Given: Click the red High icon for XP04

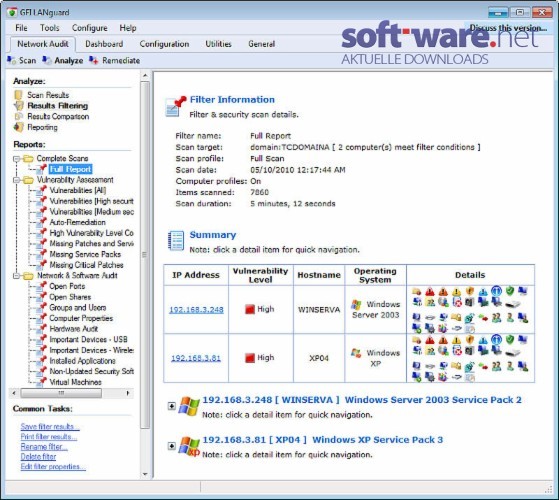Looking at the screenshot, I should 250,357.
